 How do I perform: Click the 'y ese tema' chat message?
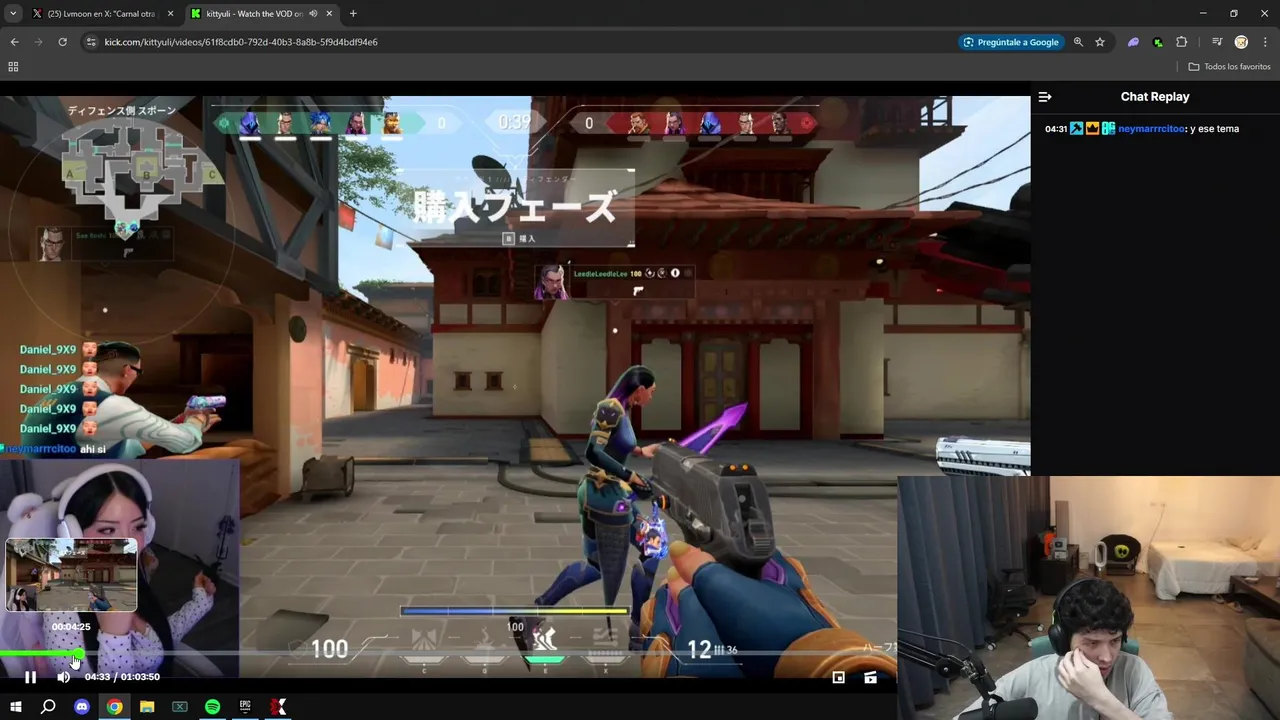tap(1215, 129)
